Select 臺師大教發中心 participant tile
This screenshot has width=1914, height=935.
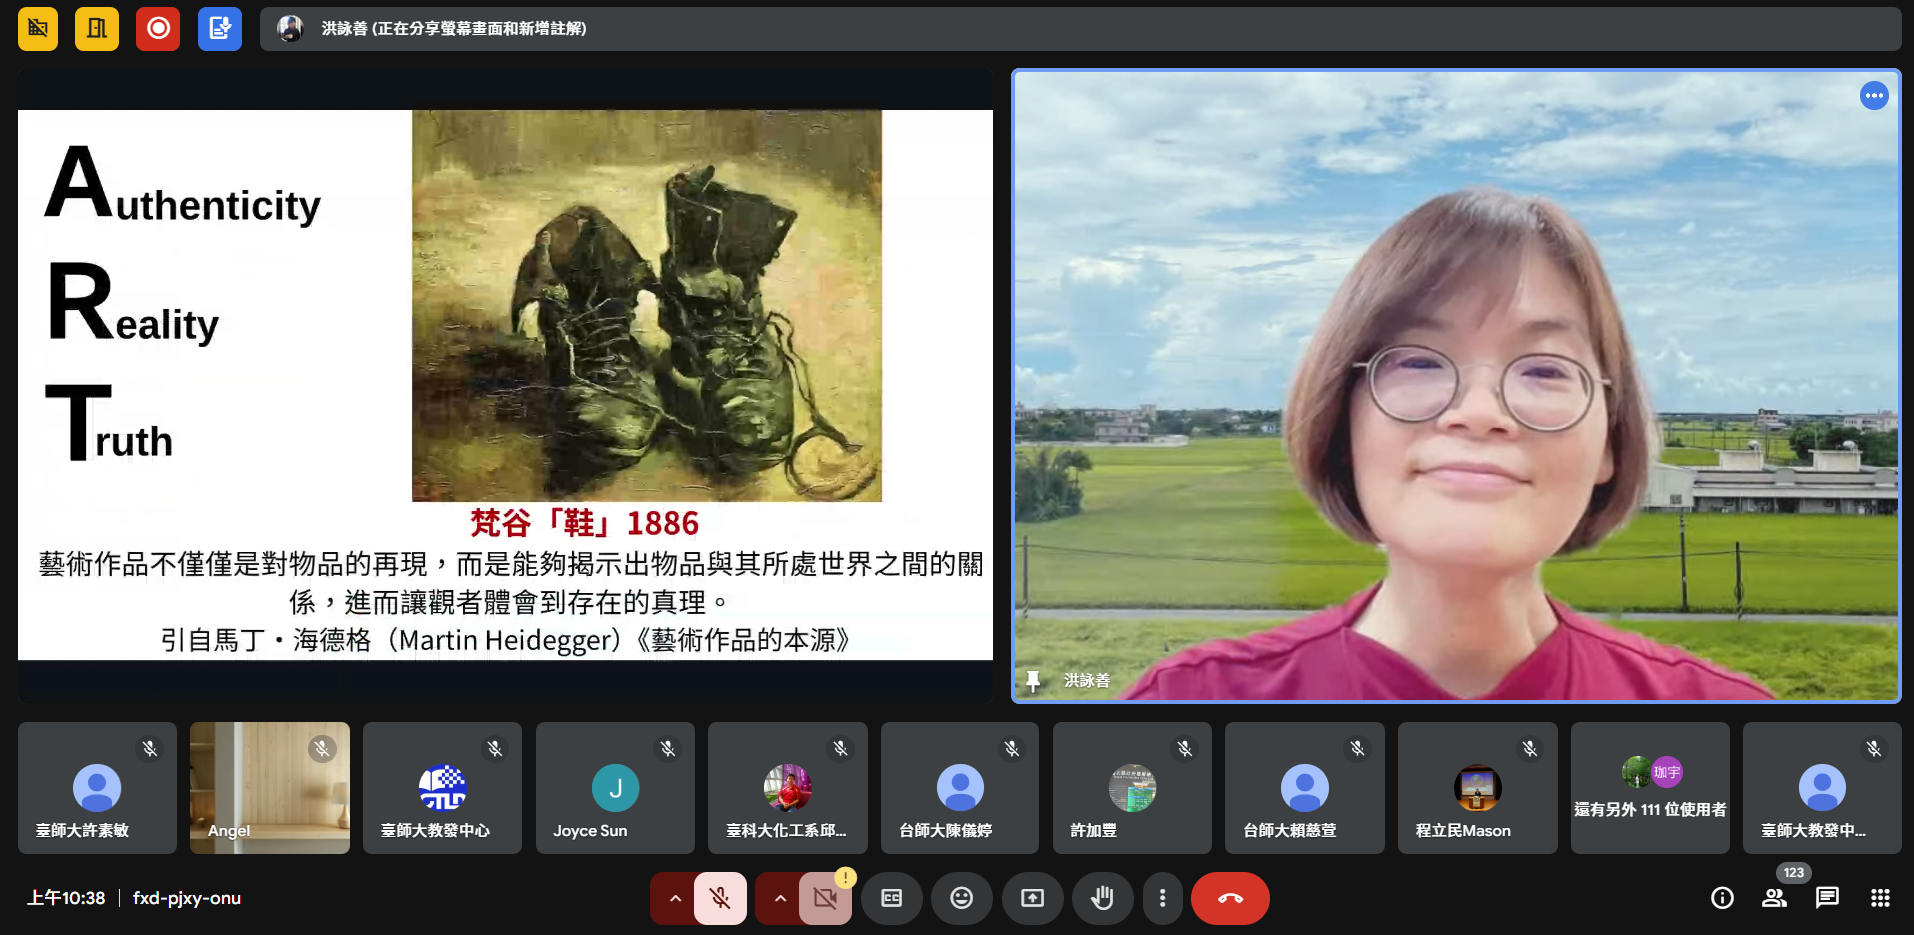coord(442,788)
